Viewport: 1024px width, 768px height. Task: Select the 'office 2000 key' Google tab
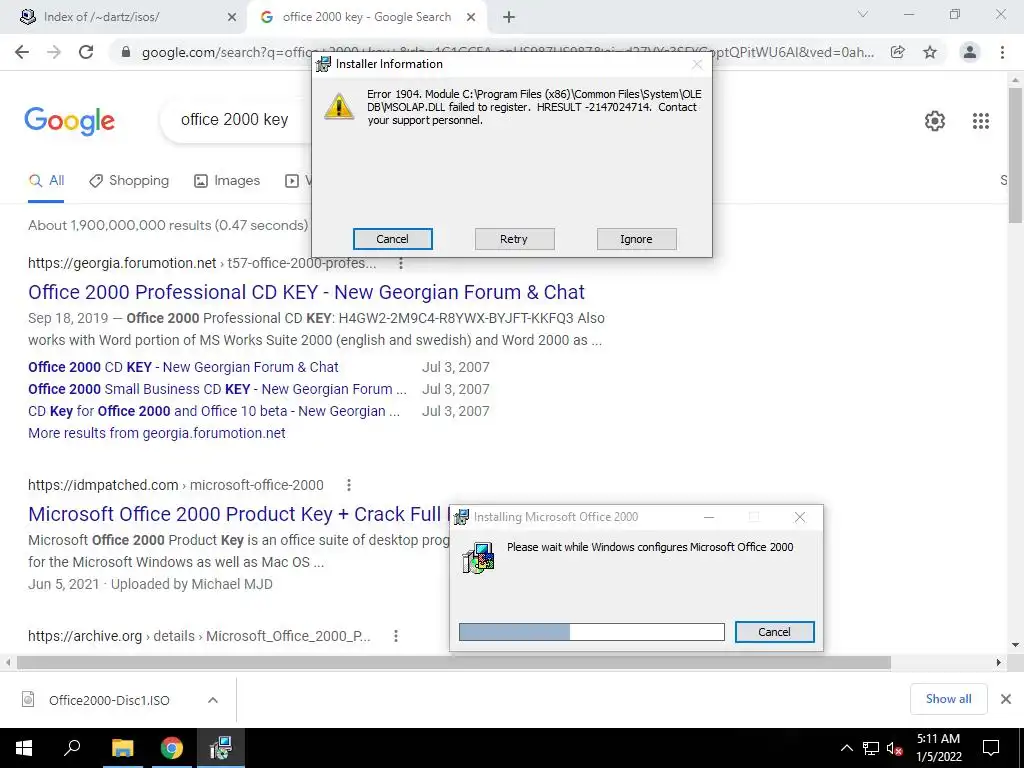point(366,17)
